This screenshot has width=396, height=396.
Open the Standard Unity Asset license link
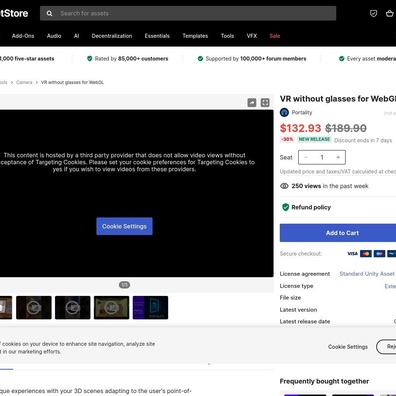[367, 274]
